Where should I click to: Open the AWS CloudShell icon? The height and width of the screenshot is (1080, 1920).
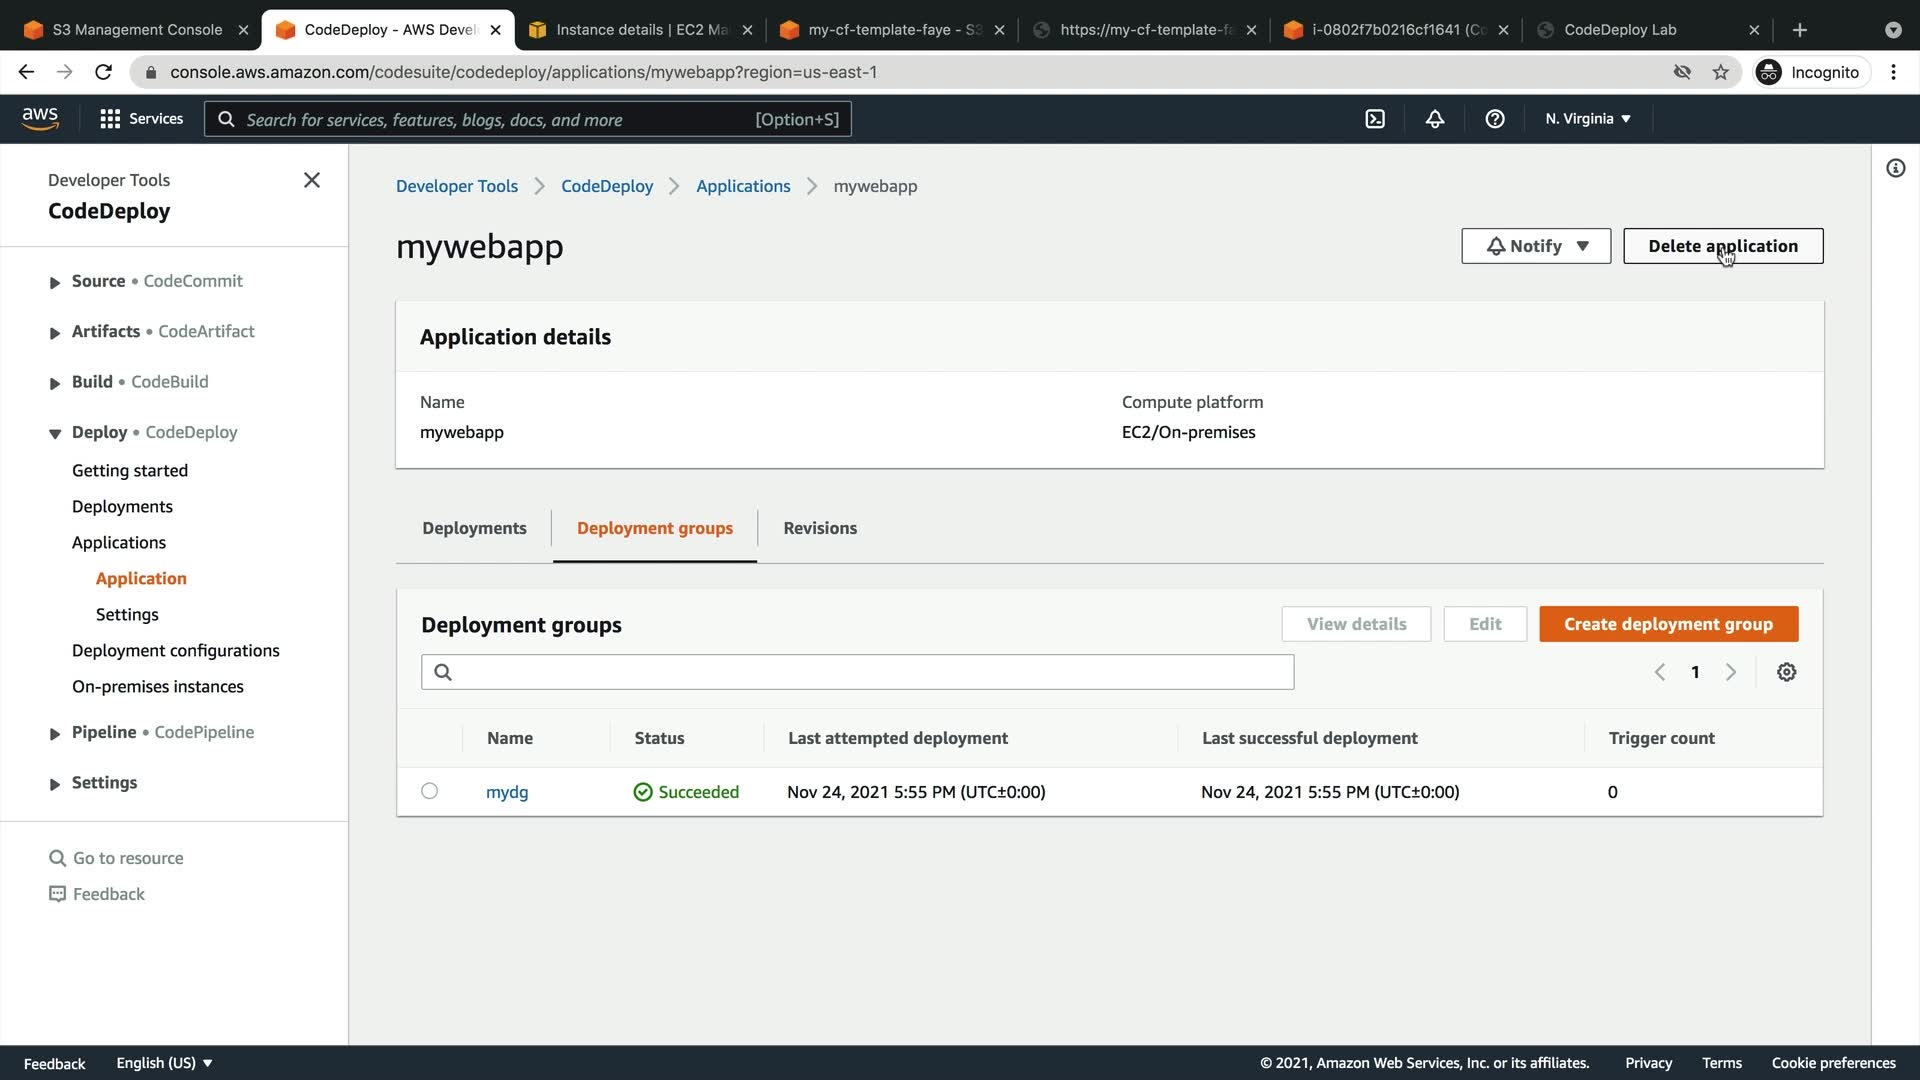tap(1375, 119)
